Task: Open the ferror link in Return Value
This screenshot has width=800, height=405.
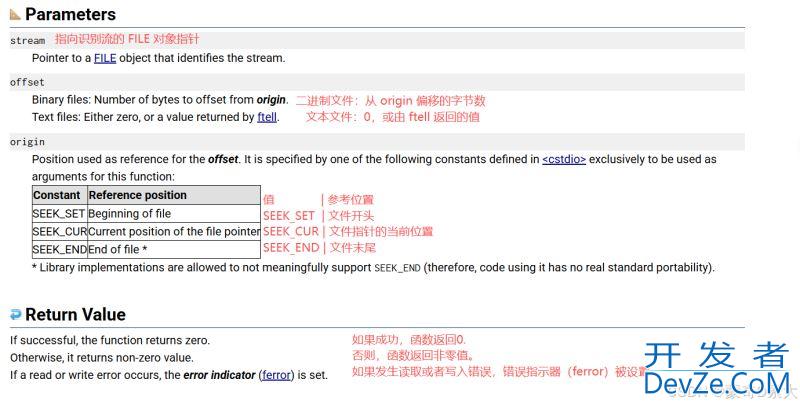Action: (x=276, y=375)
